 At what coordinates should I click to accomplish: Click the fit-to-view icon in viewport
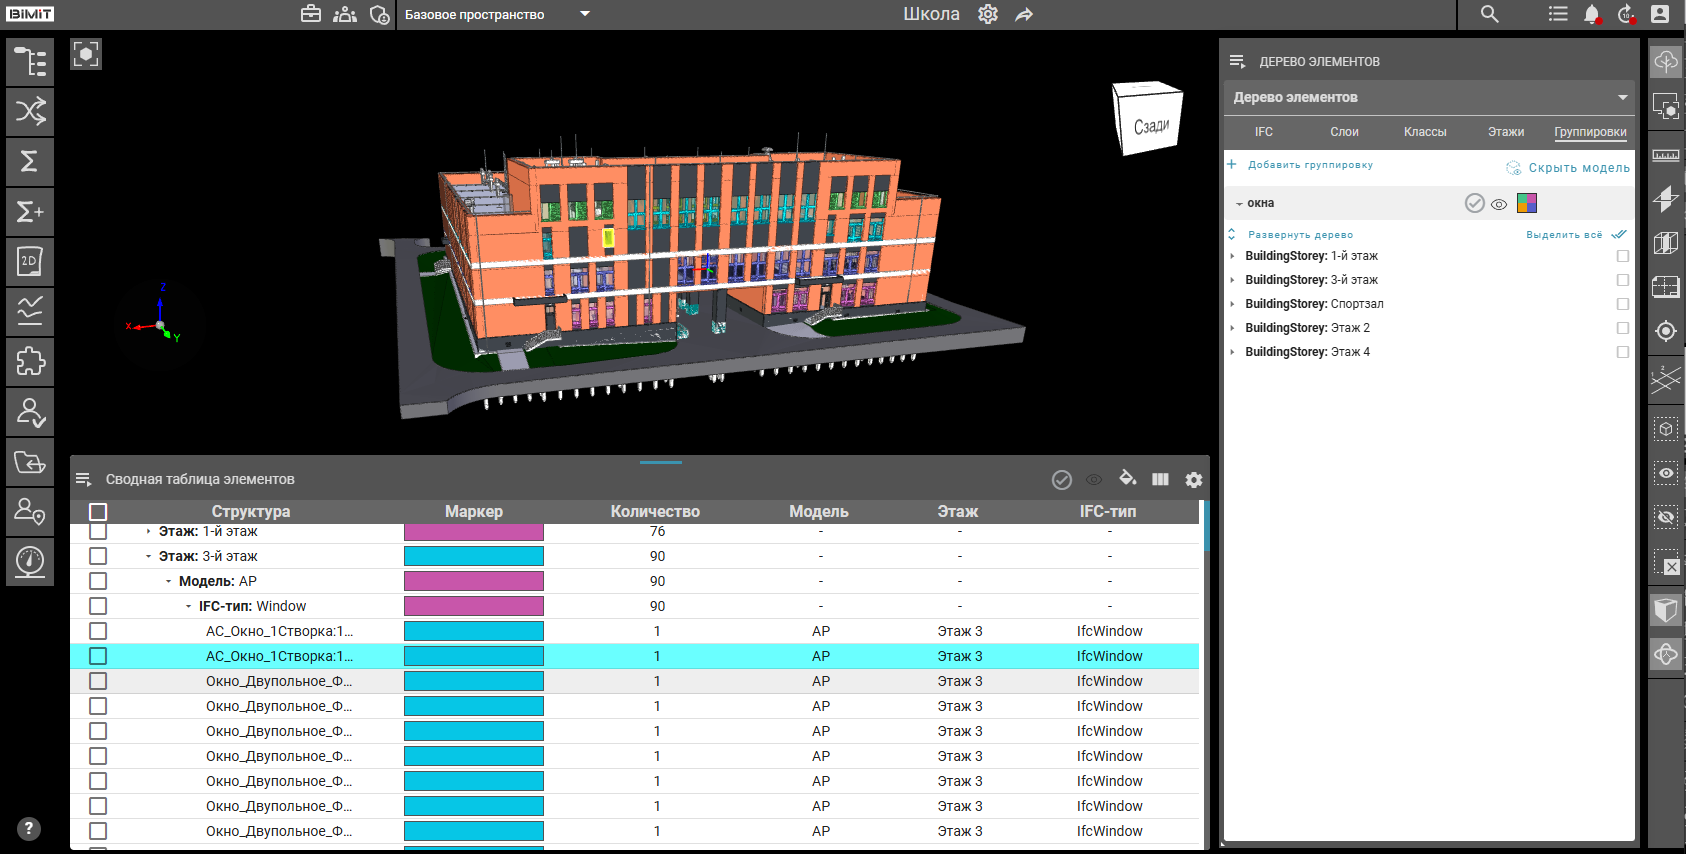point(86,54)
